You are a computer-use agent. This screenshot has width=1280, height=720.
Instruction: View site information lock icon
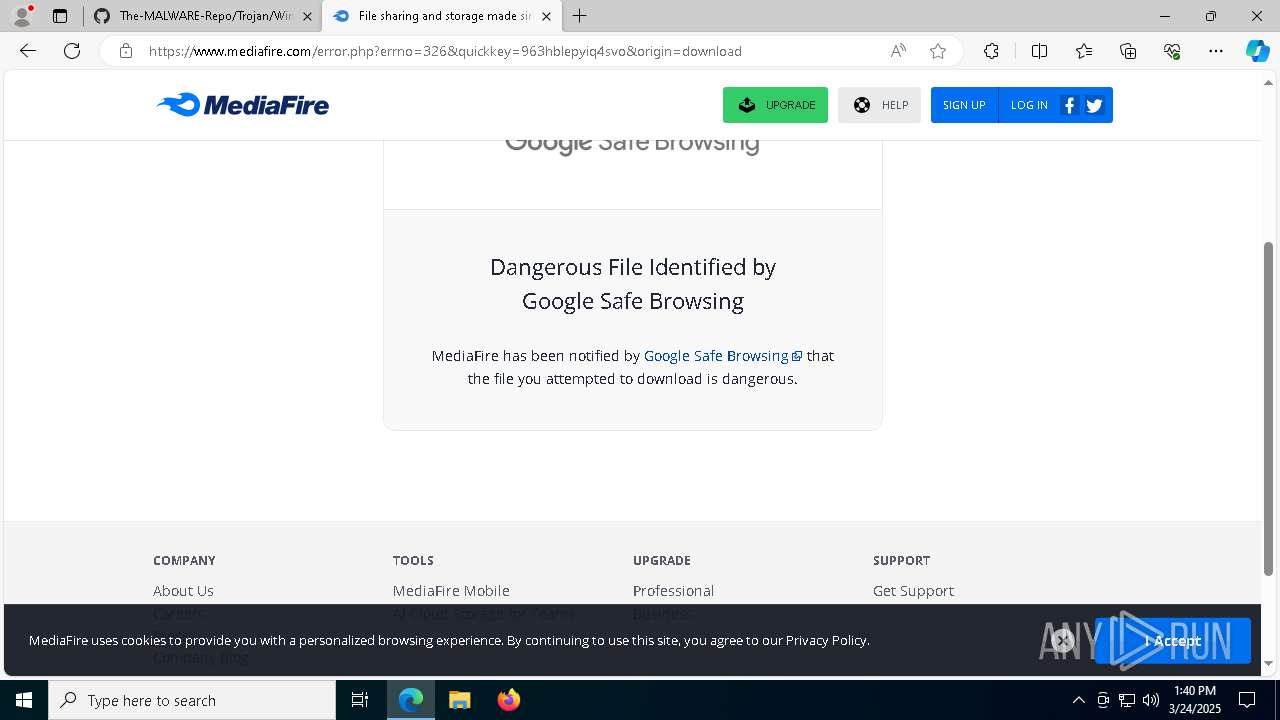(126, 51)
